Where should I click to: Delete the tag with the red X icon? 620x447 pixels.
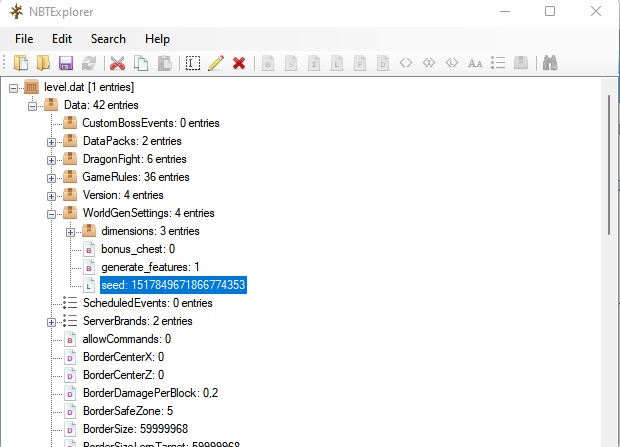click(x=239, y=63)
